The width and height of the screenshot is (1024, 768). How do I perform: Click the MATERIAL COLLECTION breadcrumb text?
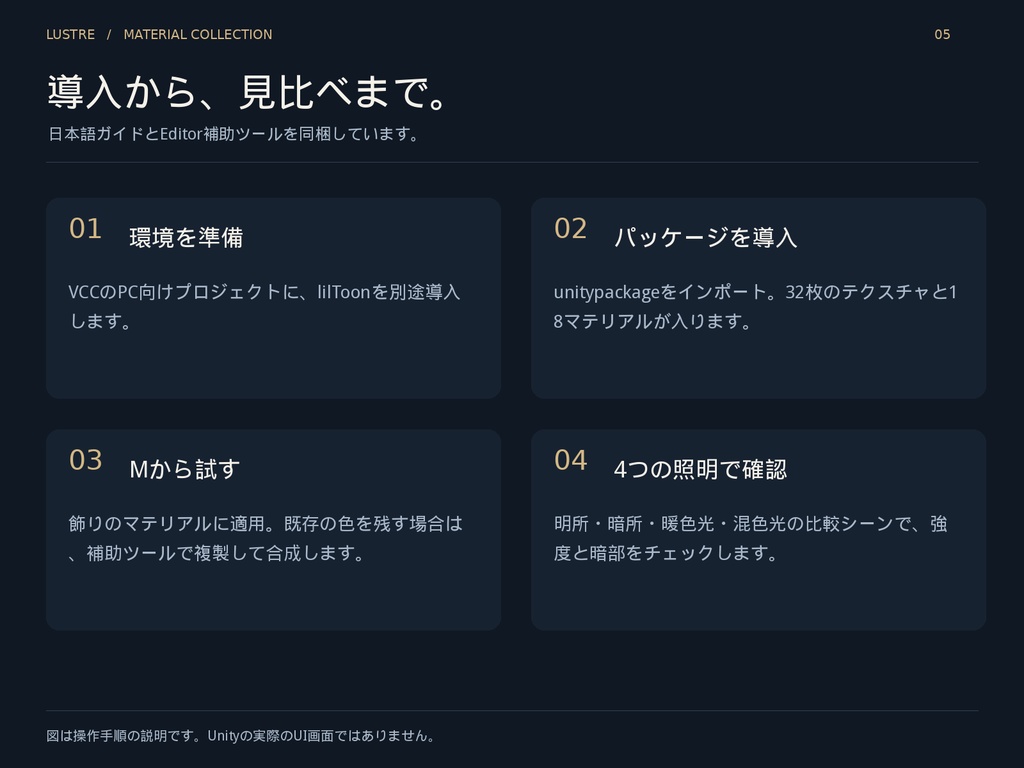(198, 35)
